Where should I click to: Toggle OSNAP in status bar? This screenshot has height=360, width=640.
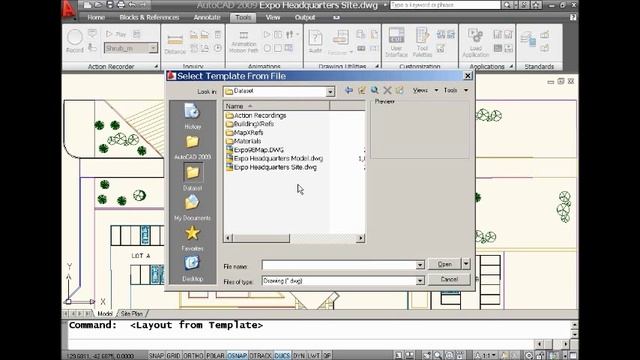coord(237,356)
